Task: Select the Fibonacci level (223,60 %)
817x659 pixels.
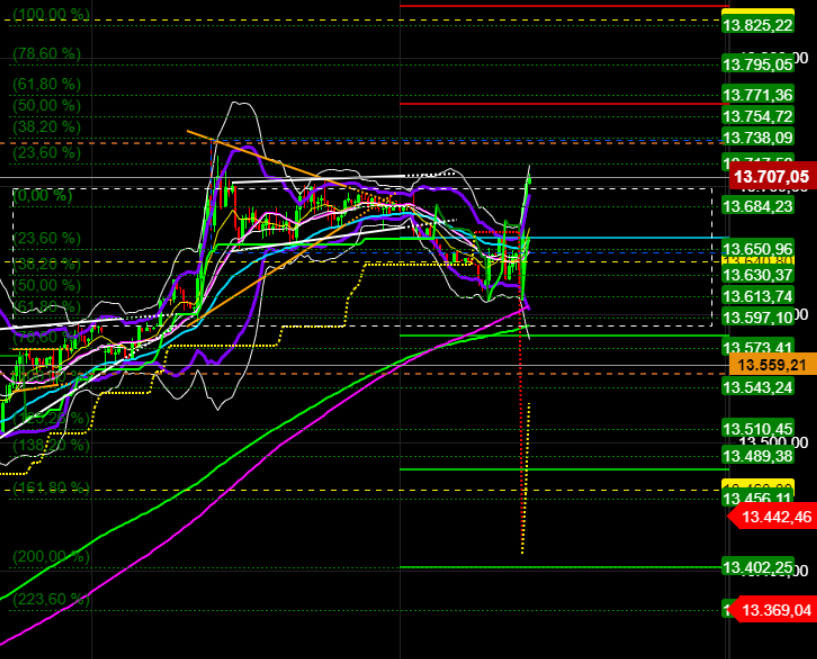Action: coord(52,597)
